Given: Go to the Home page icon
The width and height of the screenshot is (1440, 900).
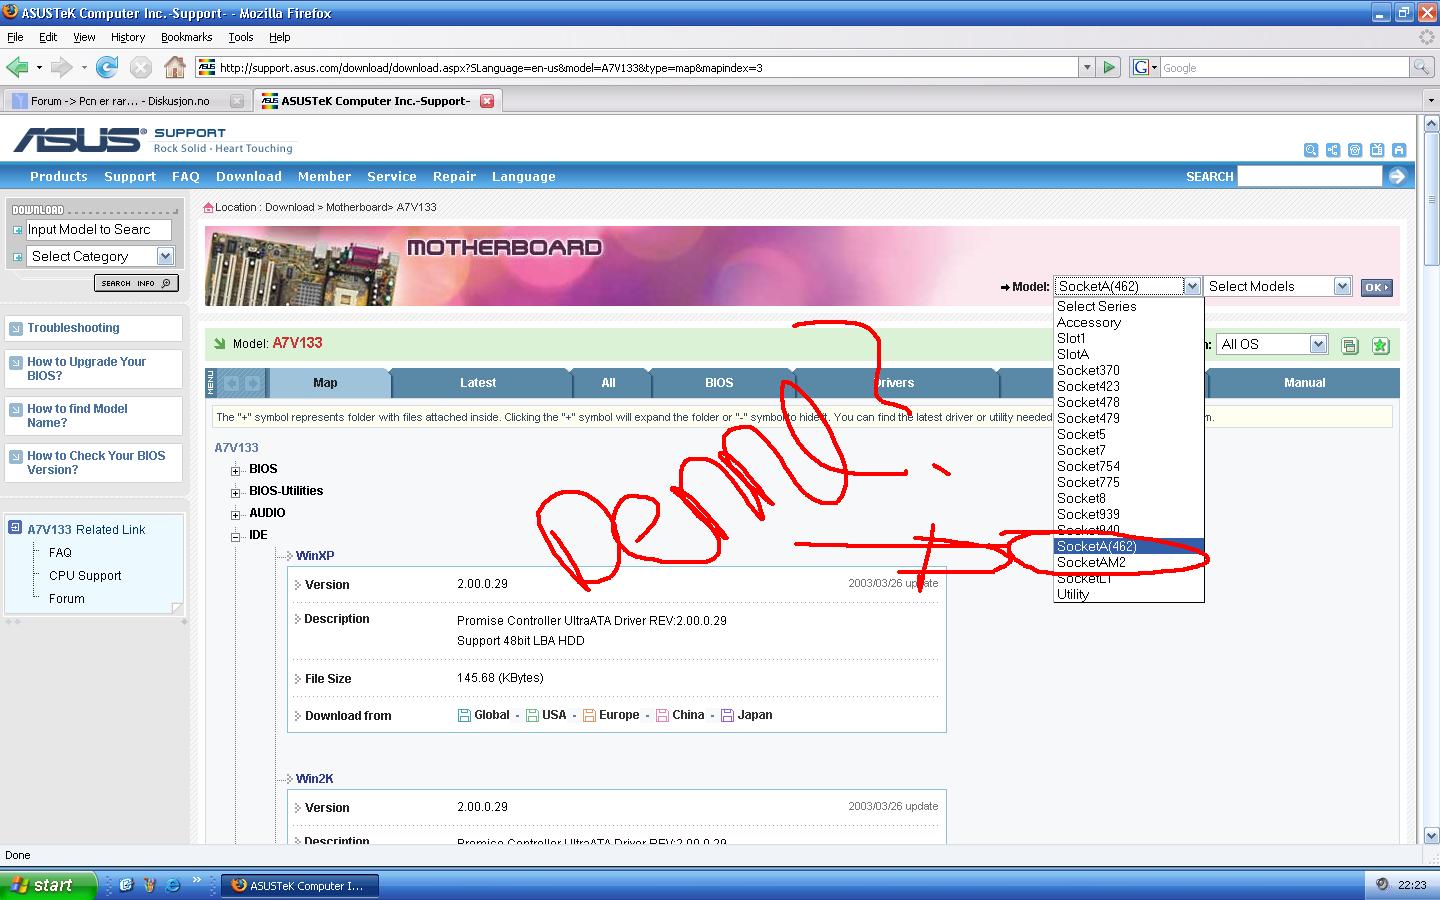Looking at the screenshot, I should click(175, 67).
